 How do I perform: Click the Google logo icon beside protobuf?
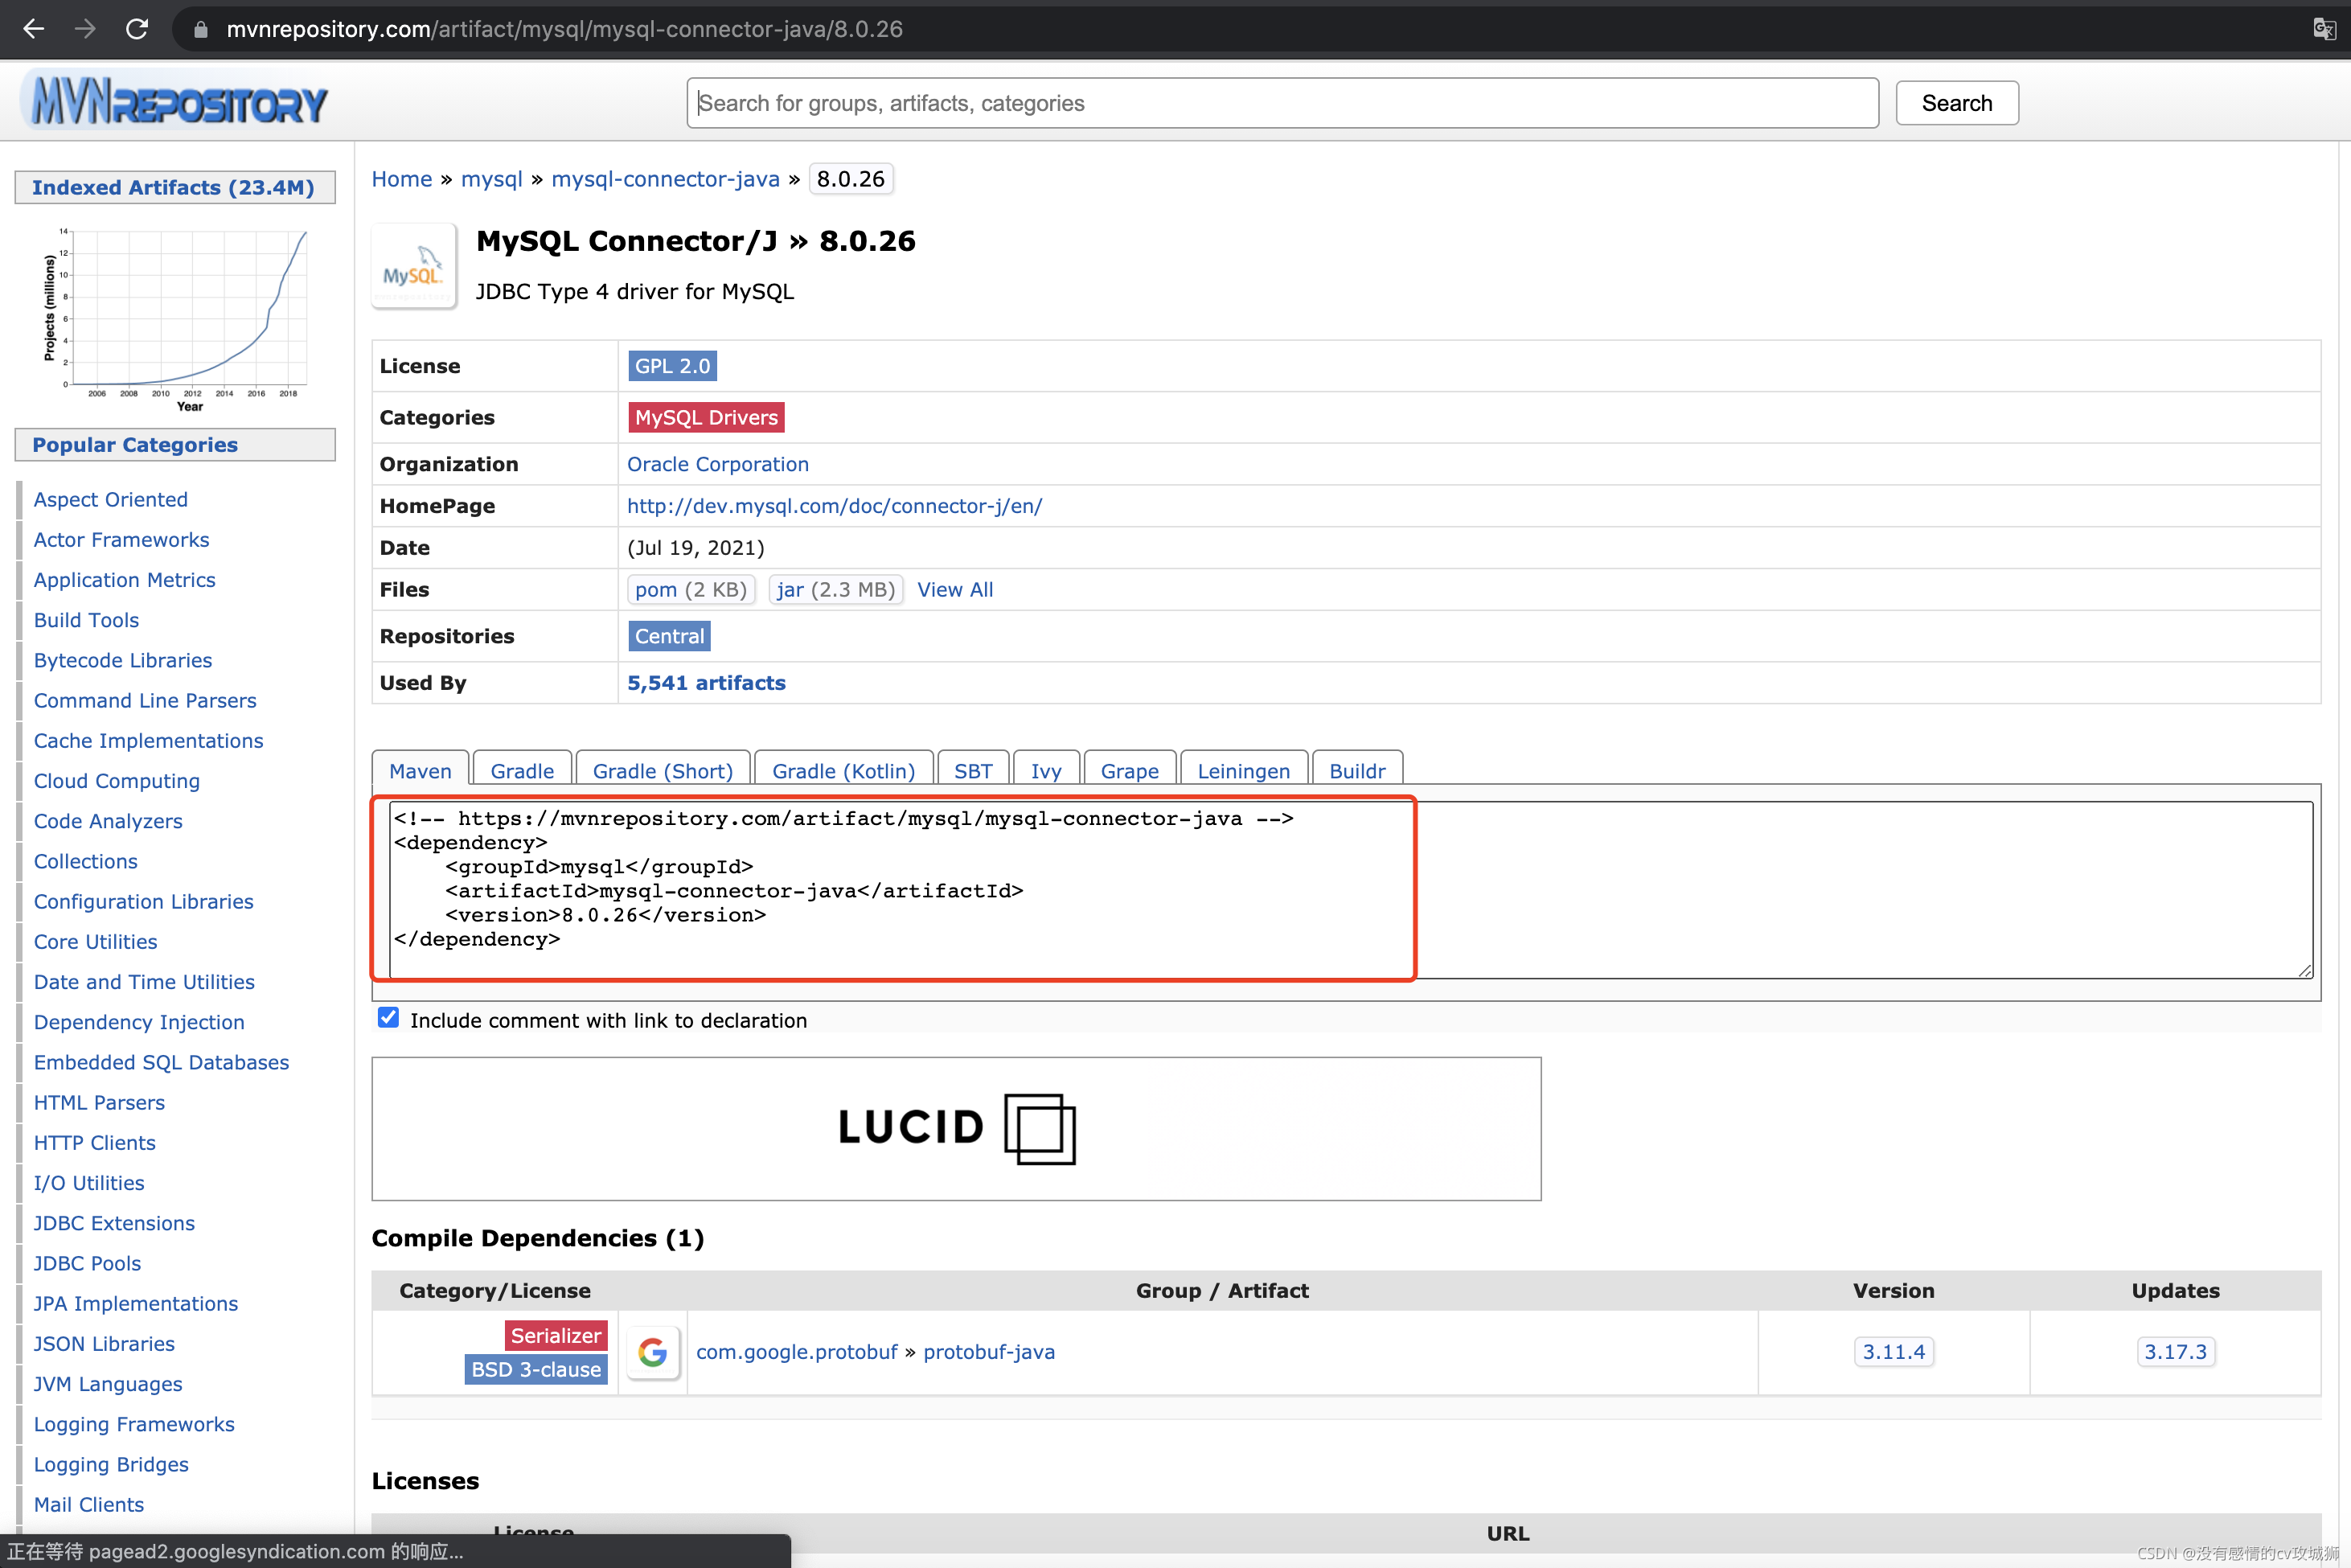tap(653, 1352)
